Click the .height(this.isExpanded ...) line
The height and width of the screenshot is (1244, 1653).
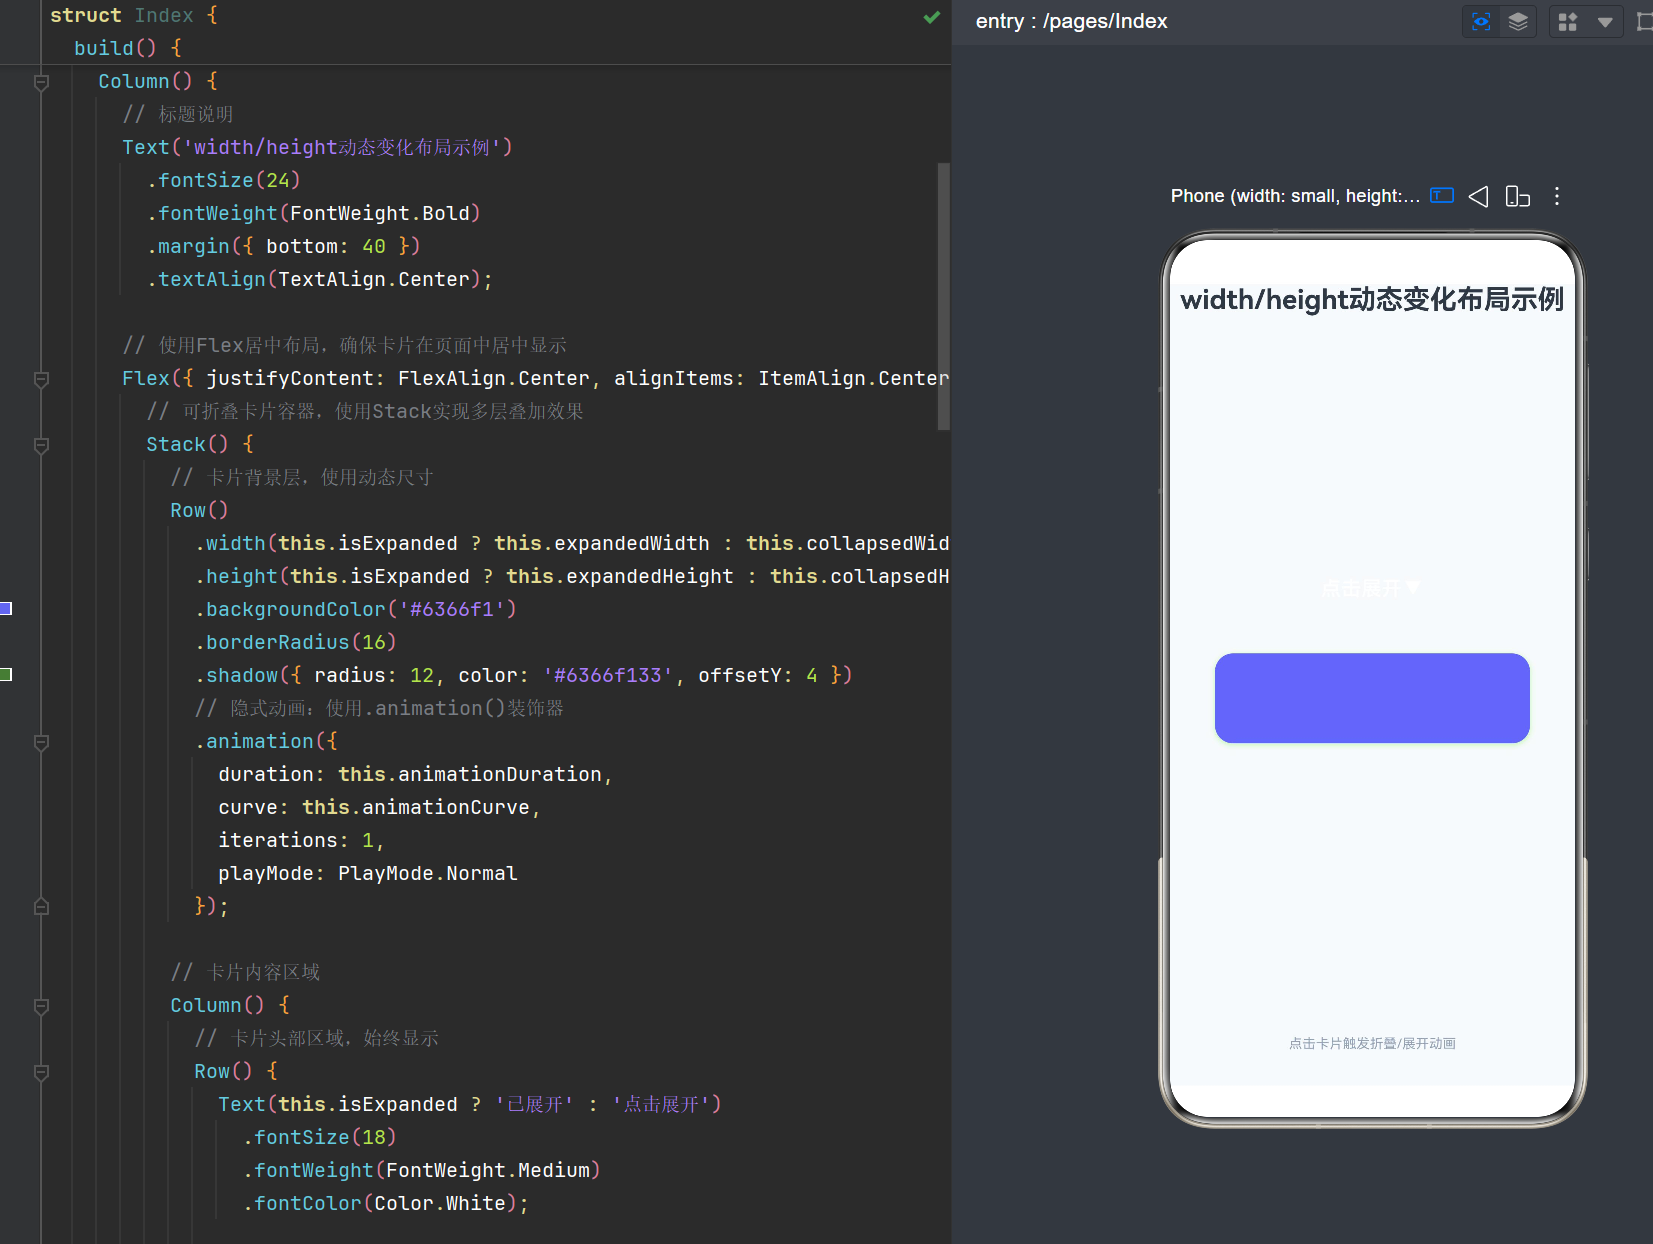point(572,576)
